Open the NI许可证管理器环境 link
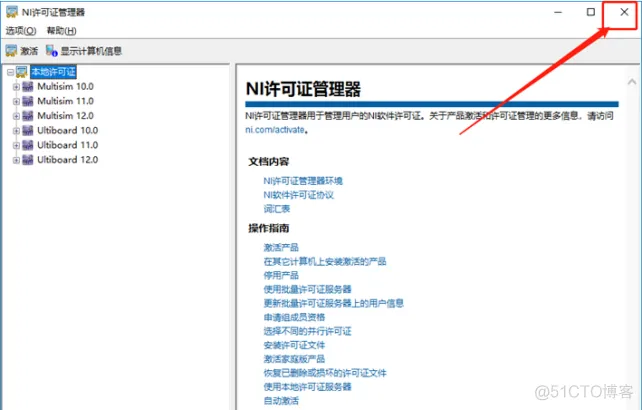Viewport: 643px width, 410px height. [x=303, y=181]
